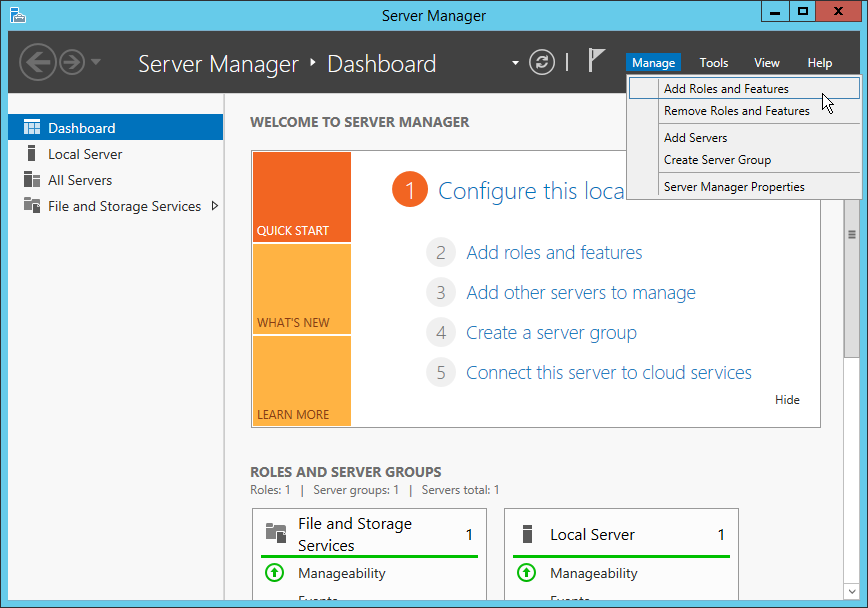Click the File and Storage Services tile icon

click(276, 533)
